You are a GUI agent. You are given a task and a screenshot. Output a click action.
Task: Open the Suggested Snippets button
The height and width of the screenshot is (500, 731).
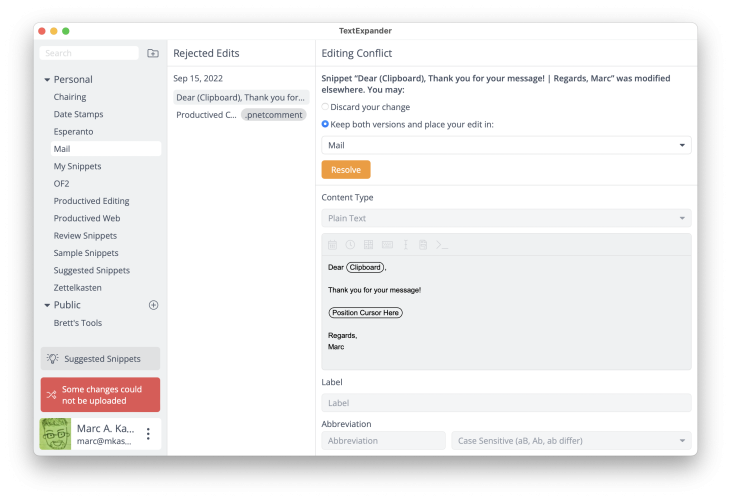pyautogui.click(x=100, y=358)
